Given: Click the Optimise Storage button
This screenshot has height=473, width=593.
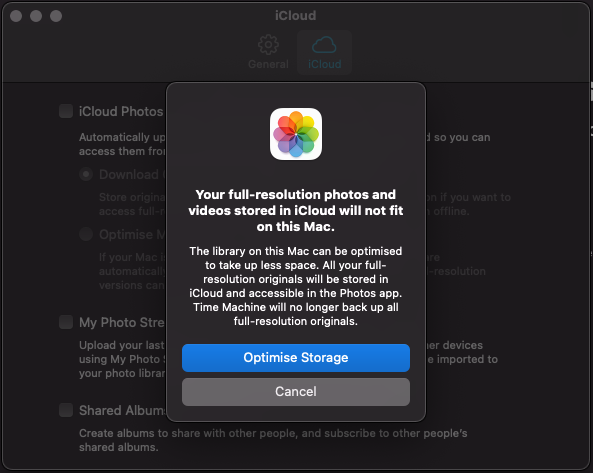Looking at the screenshot, I should (x=296, y=358).
